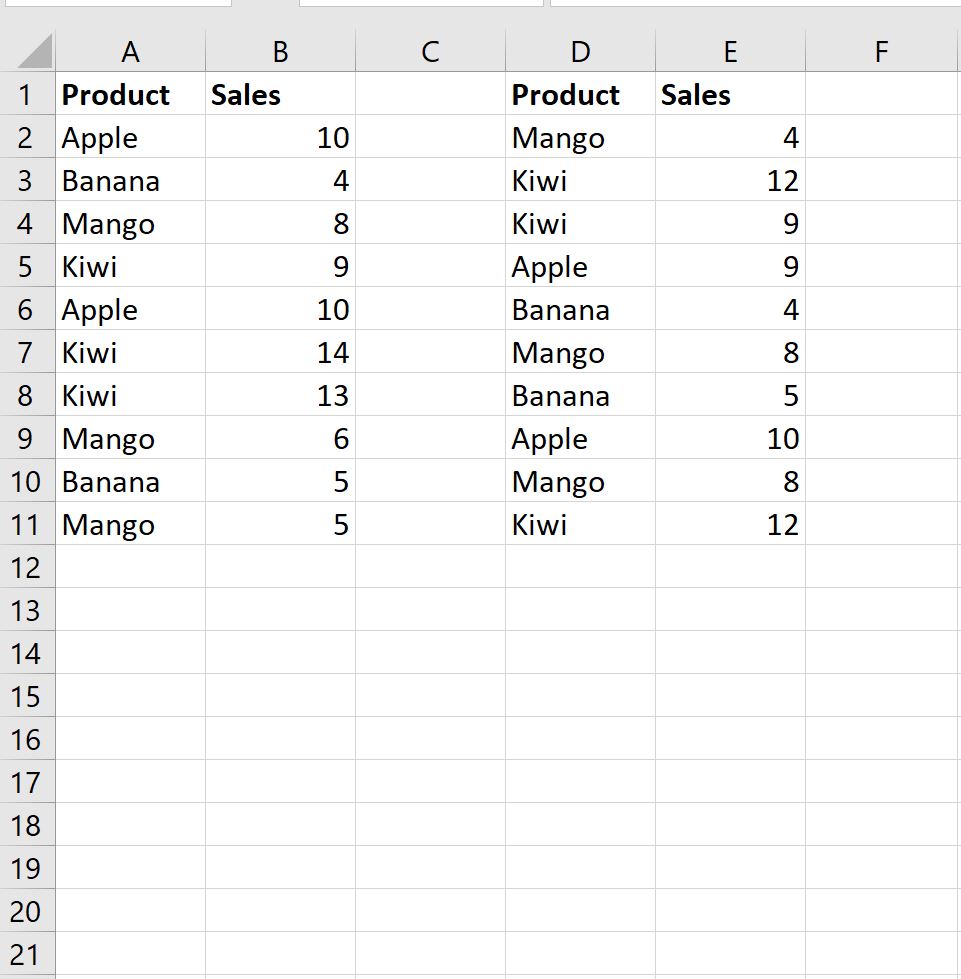Click the Product header cell in column A
This screenshot has width=961, height=979.
pos(130,94)
